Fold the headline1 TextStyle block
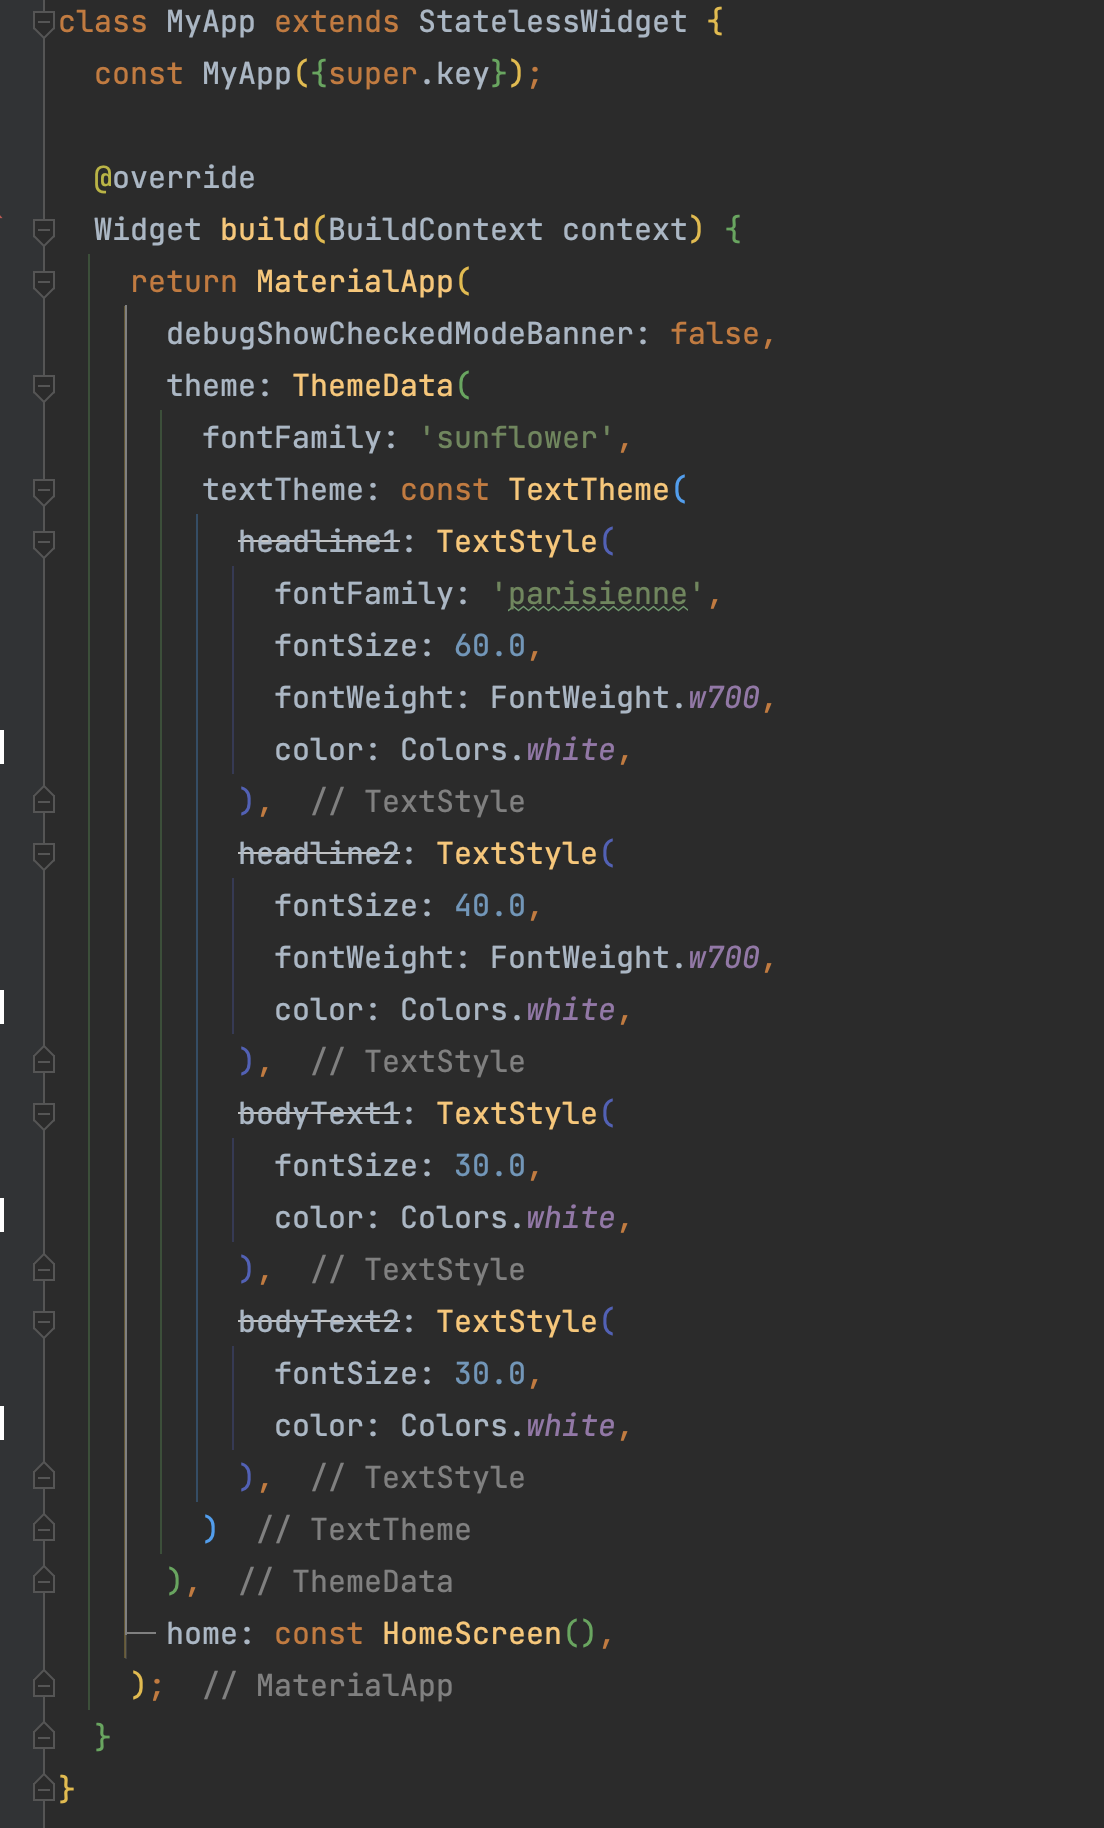1104x1828 pixels. pos(44,543)
